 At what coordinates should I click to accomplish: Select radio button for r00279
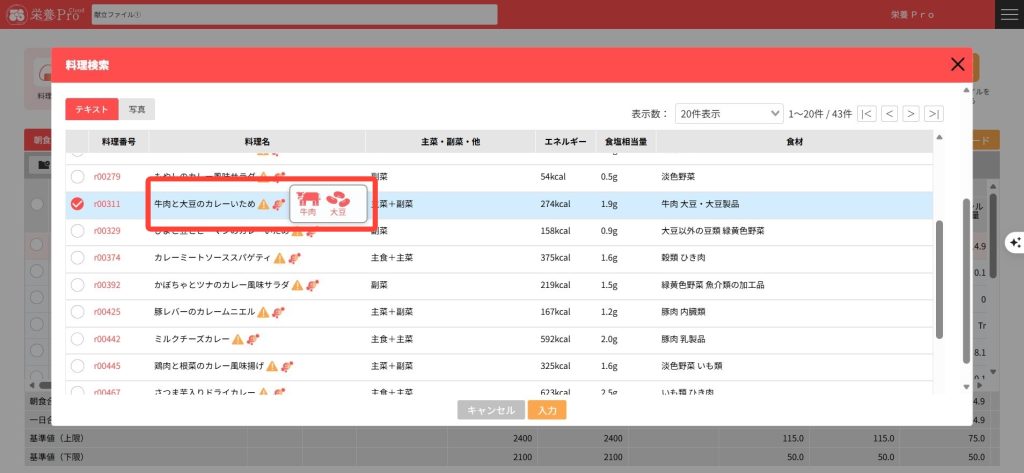[77, 177]
